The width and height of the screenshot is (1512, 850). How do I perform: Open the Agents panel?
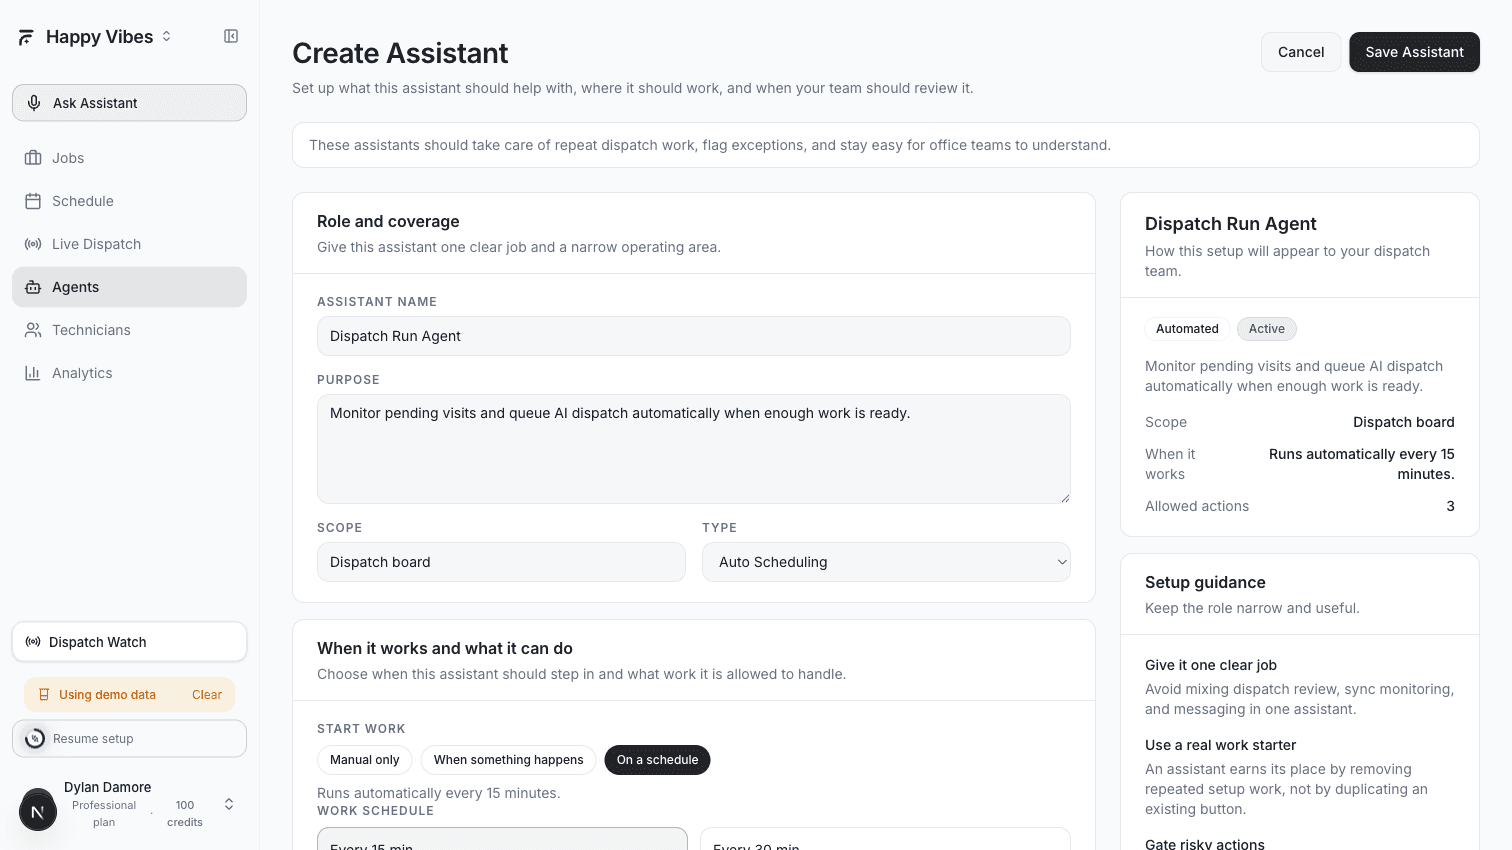coord(75,287)
